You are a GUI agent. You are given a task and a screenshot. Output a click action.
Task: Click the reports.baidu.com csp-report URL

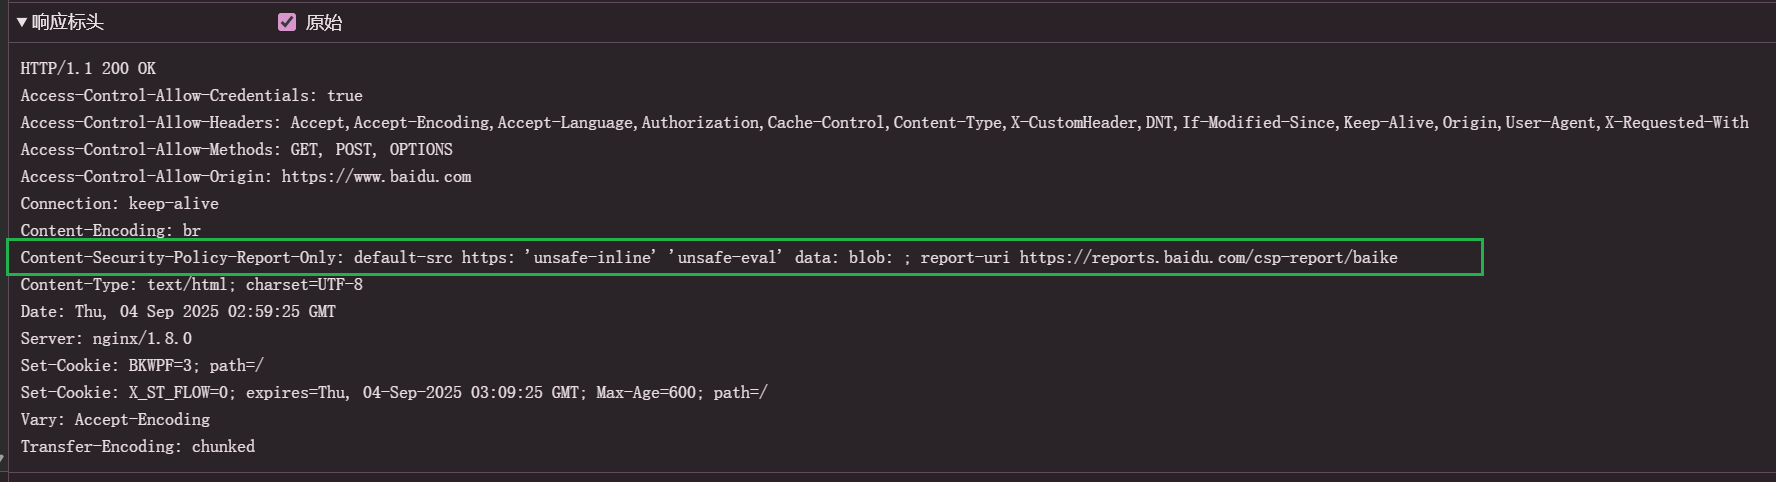[x=1208, y=257]
